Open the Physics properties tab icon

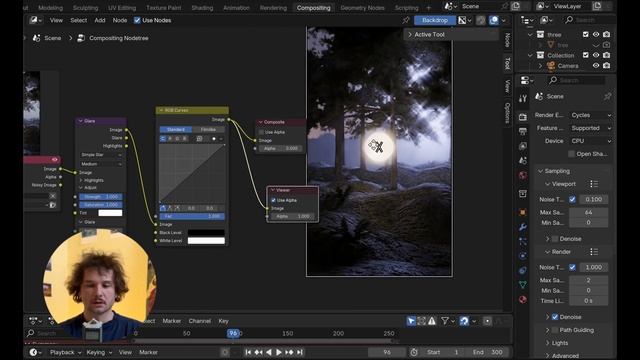pos(523,256)
